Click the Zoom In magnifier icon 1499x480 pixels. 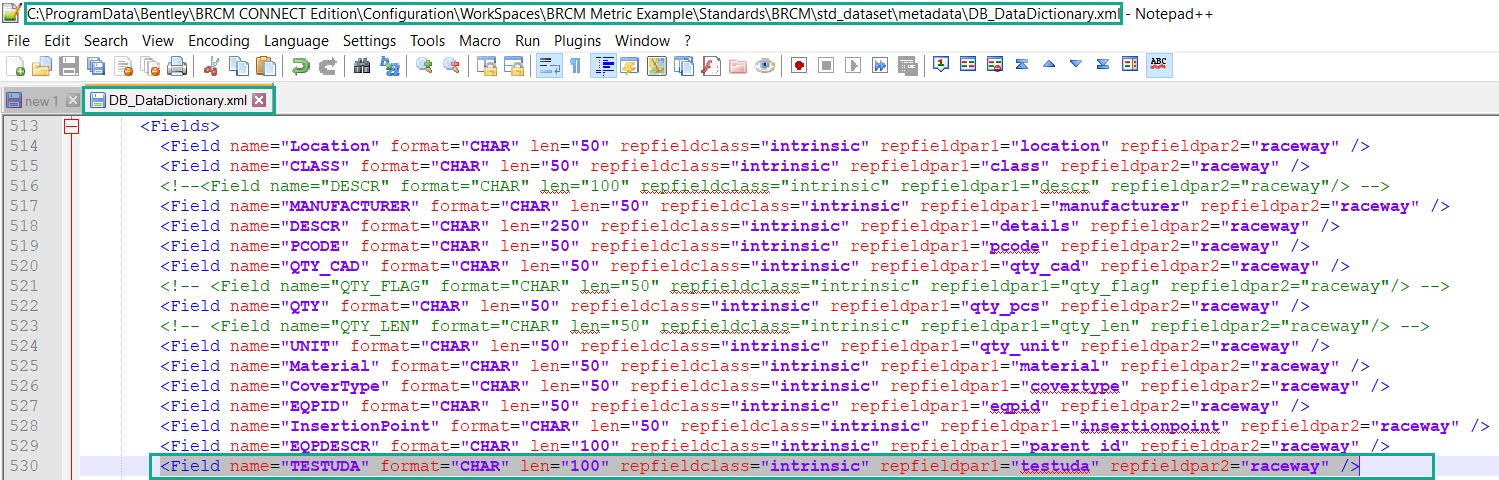coord(424,66)
